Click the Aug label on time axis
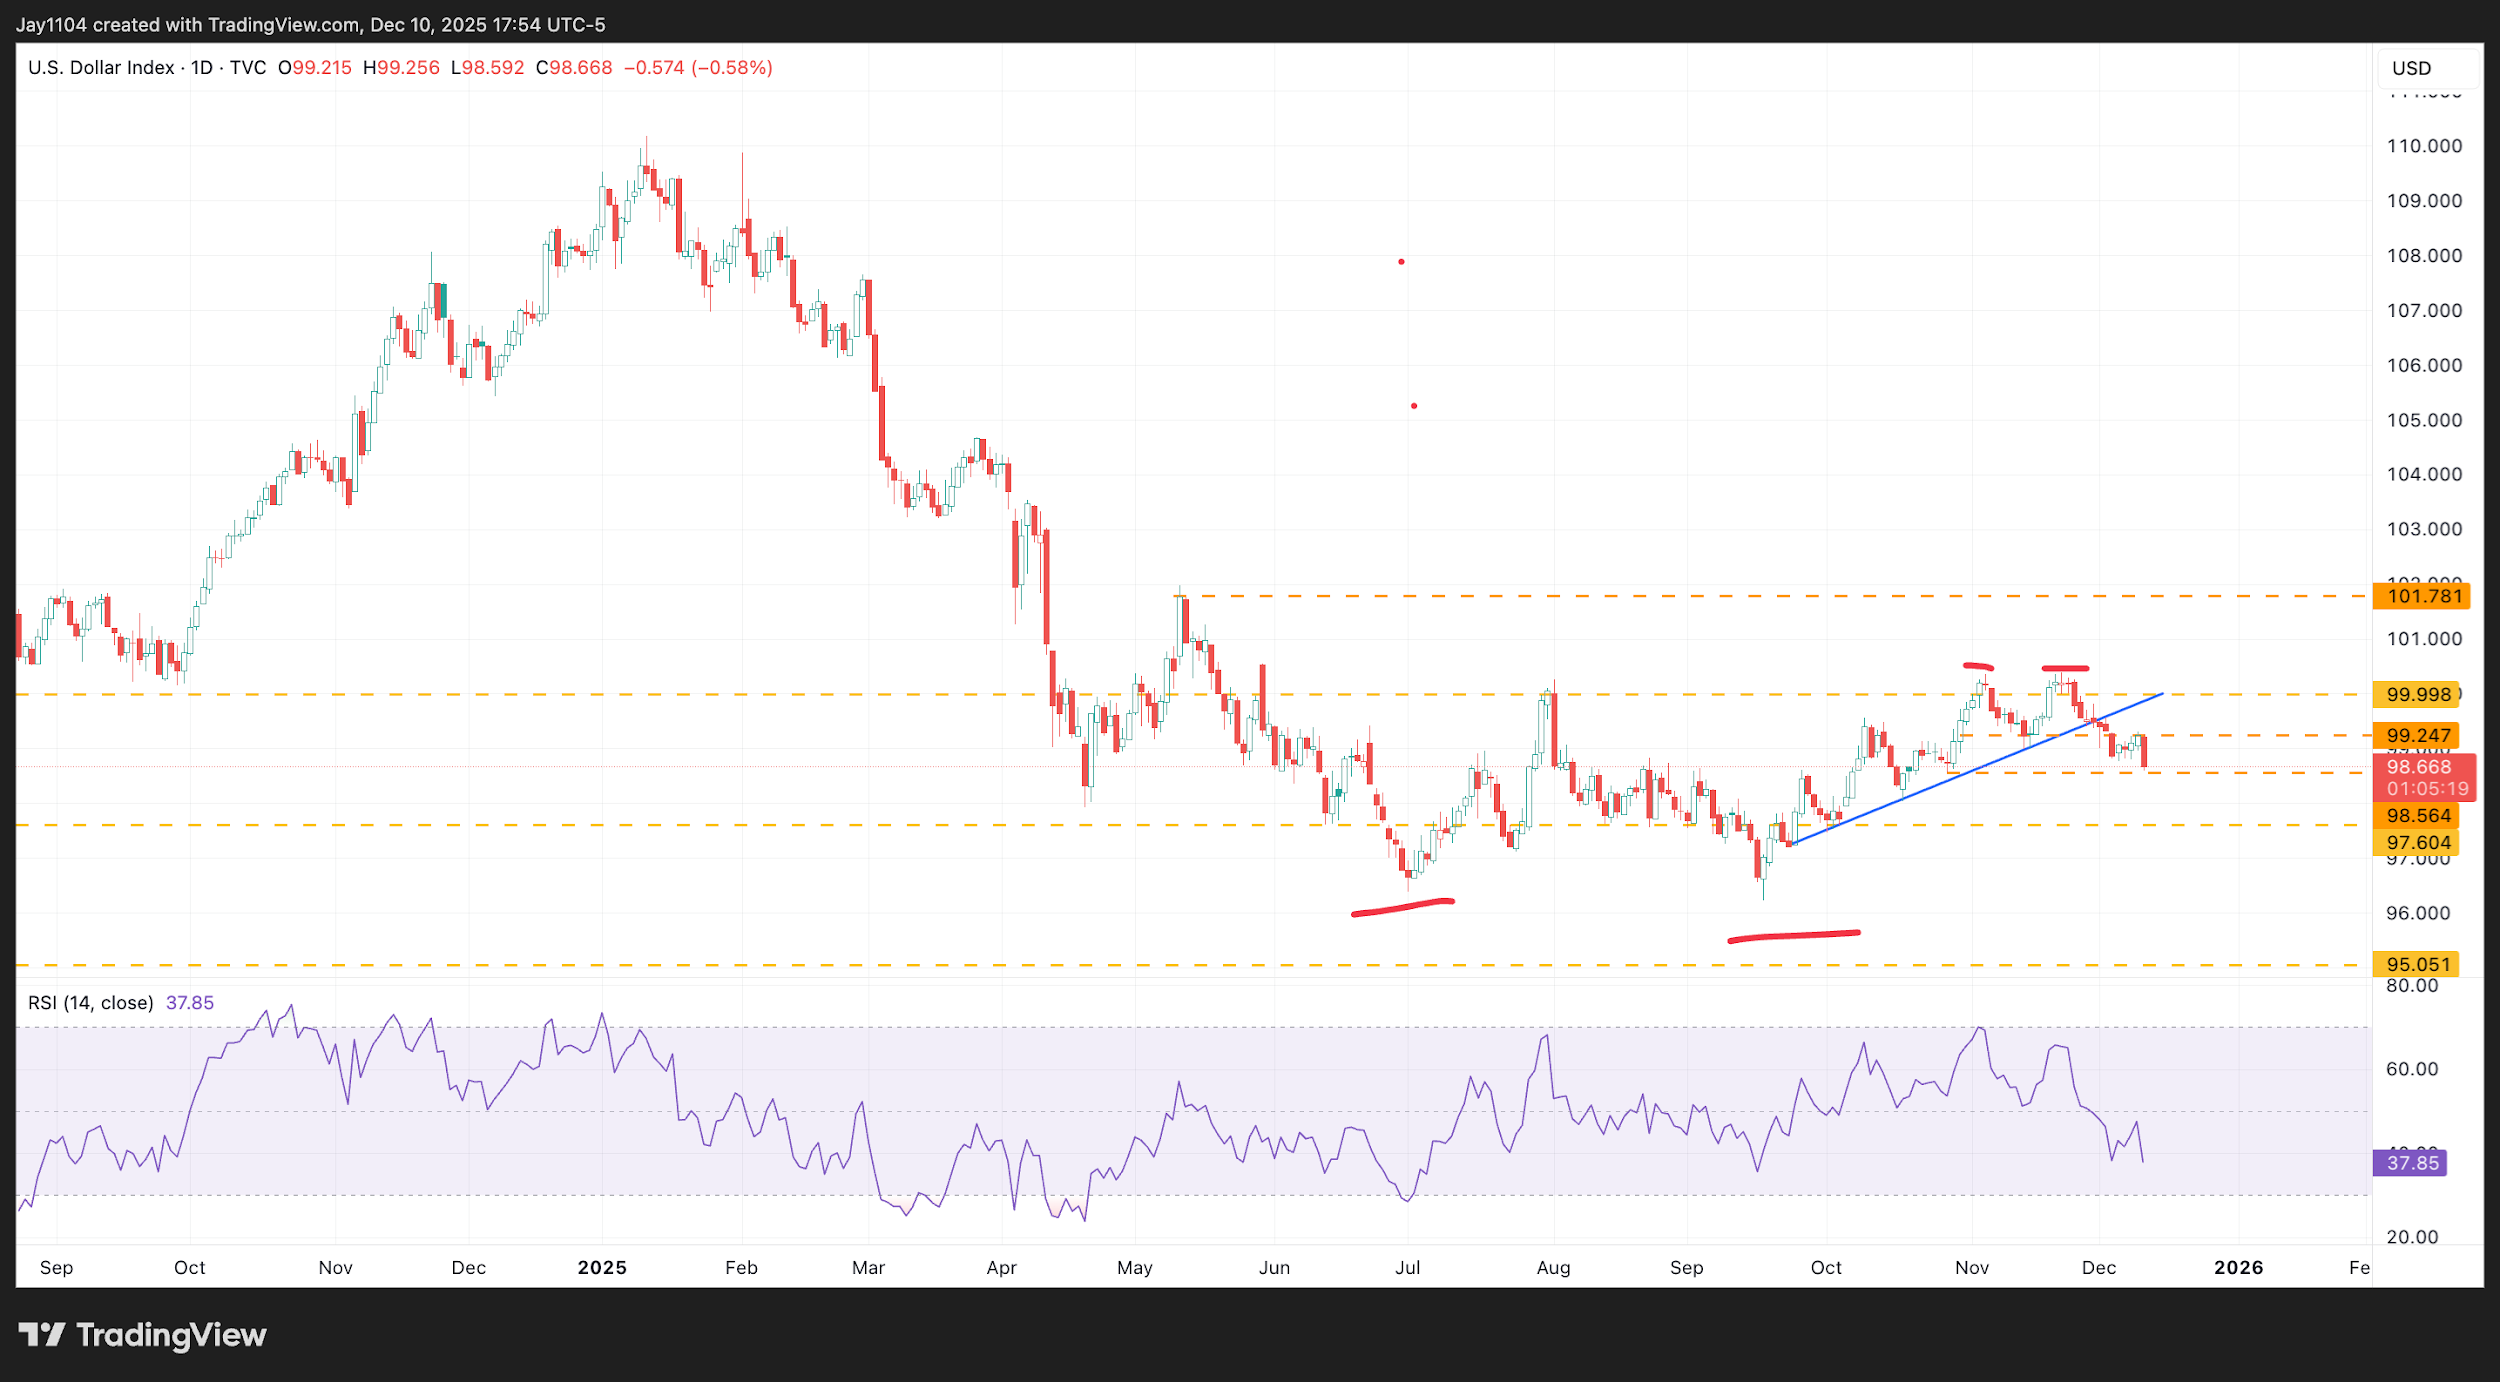Screen dimensions: 2500x1382 pyautogui.click(x=1553, y=1267)
